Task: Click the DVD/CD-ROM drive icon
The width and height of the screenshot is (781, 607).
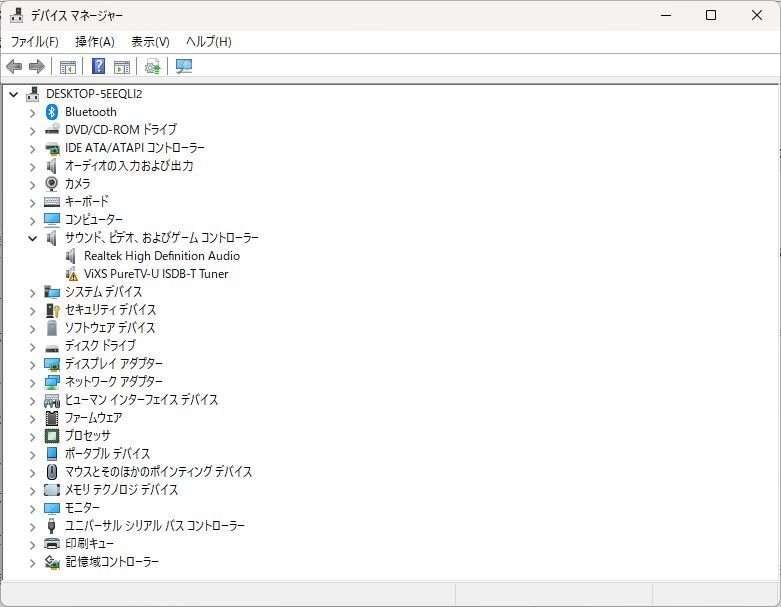Action: [x=52, y=129]
